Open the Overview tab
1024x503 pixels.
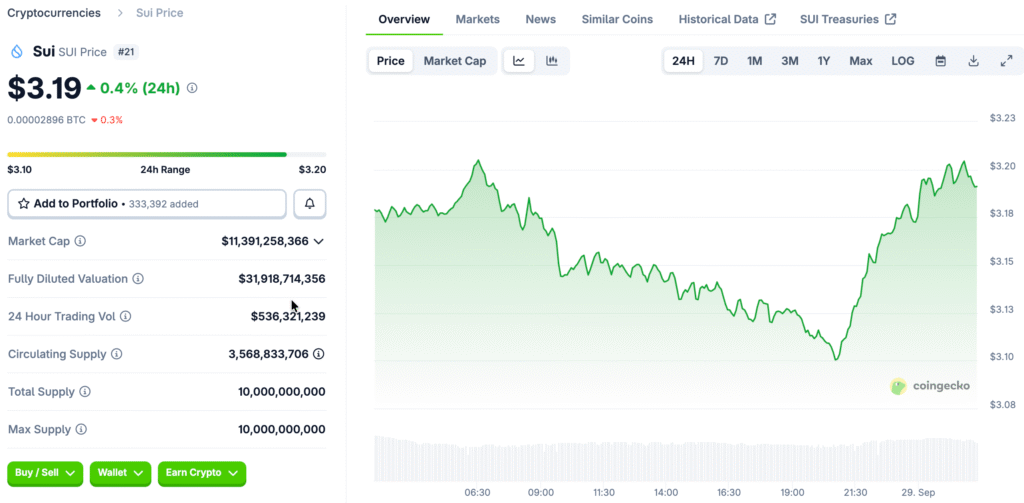tap(404, 19)
